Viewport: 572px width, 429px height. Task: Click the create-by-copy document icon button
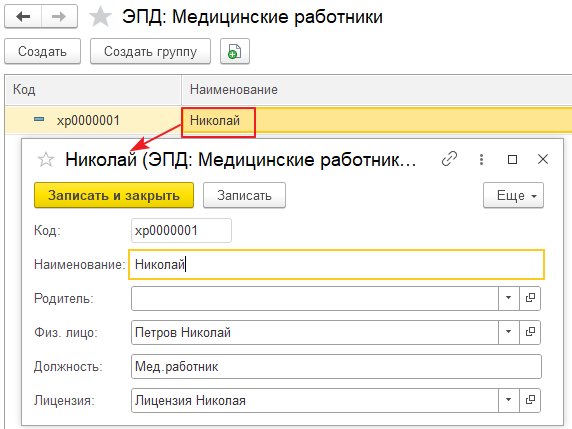point(235,51)
